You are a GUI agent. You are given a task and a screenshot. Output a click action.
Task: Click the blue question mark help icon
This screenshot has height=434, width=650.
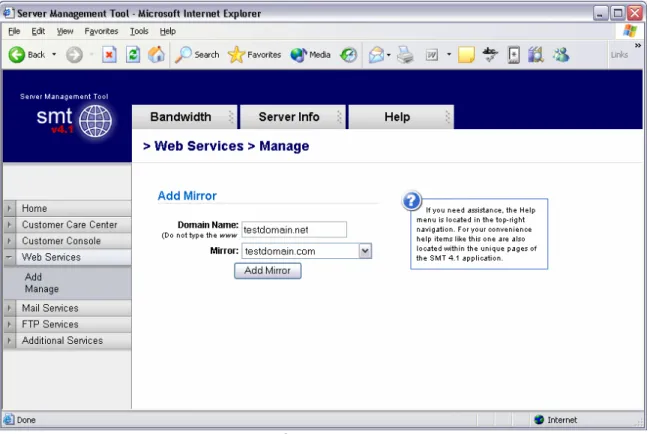(411, 201)
